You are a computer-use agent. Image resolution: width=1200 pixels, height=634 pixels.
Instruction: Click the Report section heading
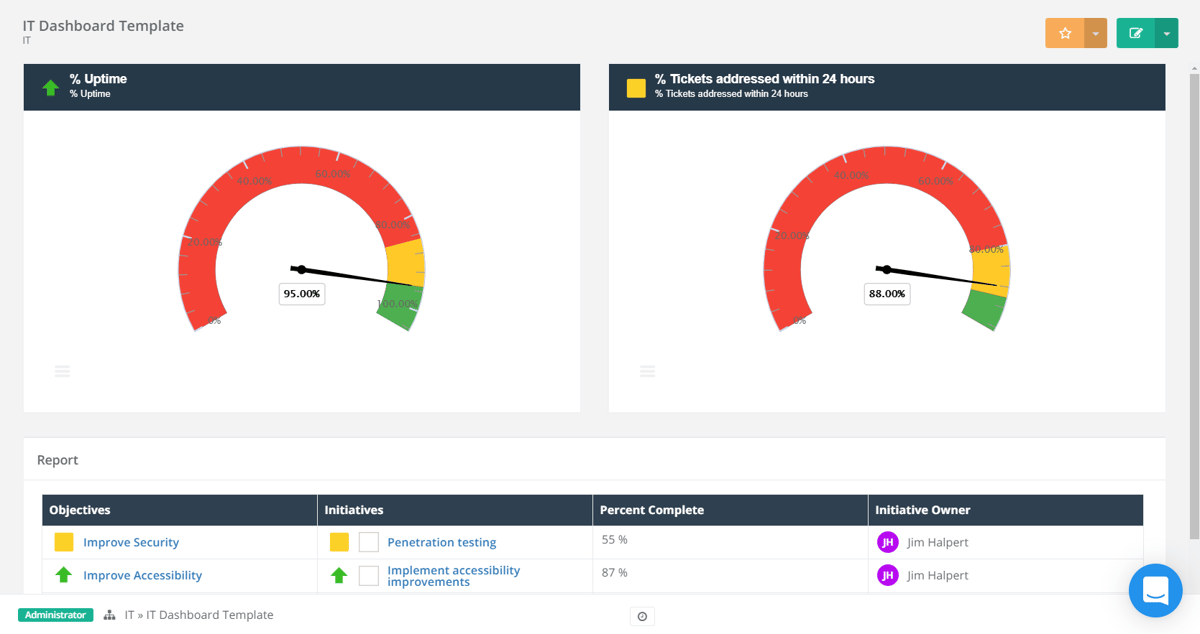tap(57, 460)
